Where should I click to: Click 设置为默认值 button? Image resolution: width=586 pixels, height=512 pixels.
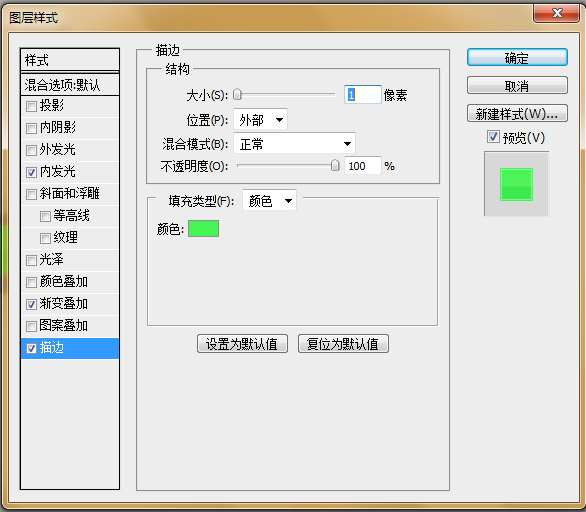[x=242, y=344]
